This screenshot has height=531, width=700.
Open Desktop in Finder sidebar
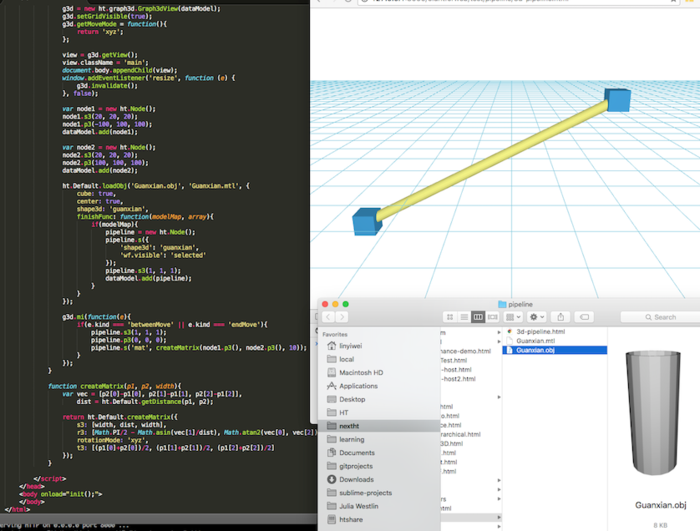click(x=352, y=399)
